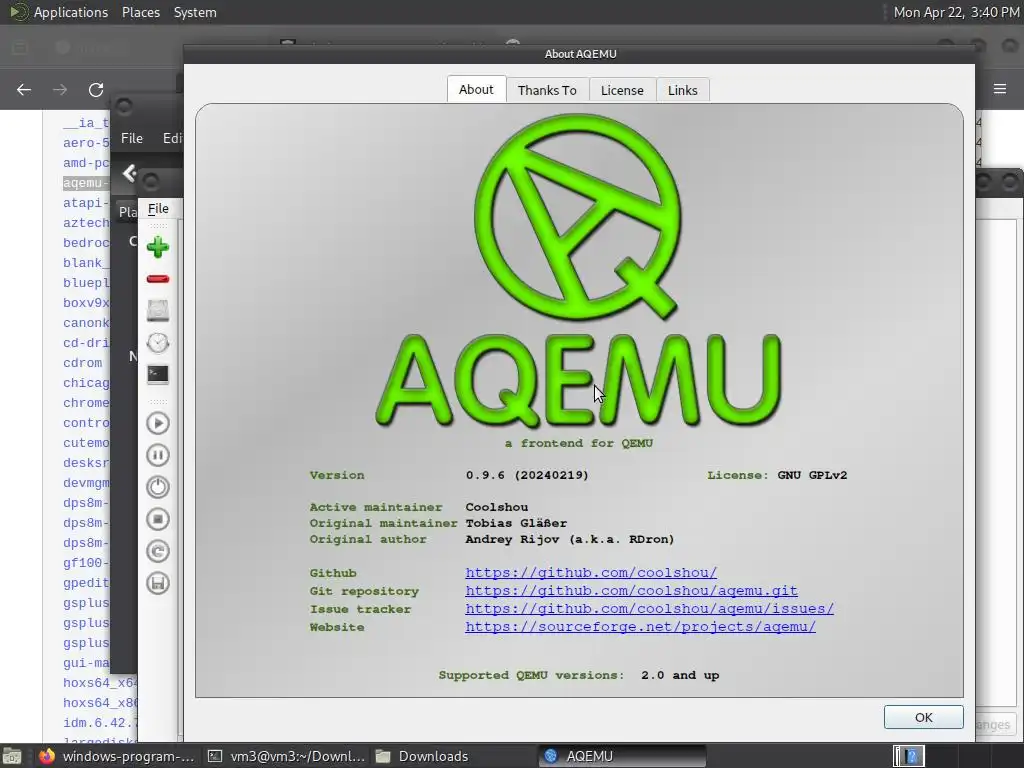Click the back arrow in the file manager window

coord(129,173)
